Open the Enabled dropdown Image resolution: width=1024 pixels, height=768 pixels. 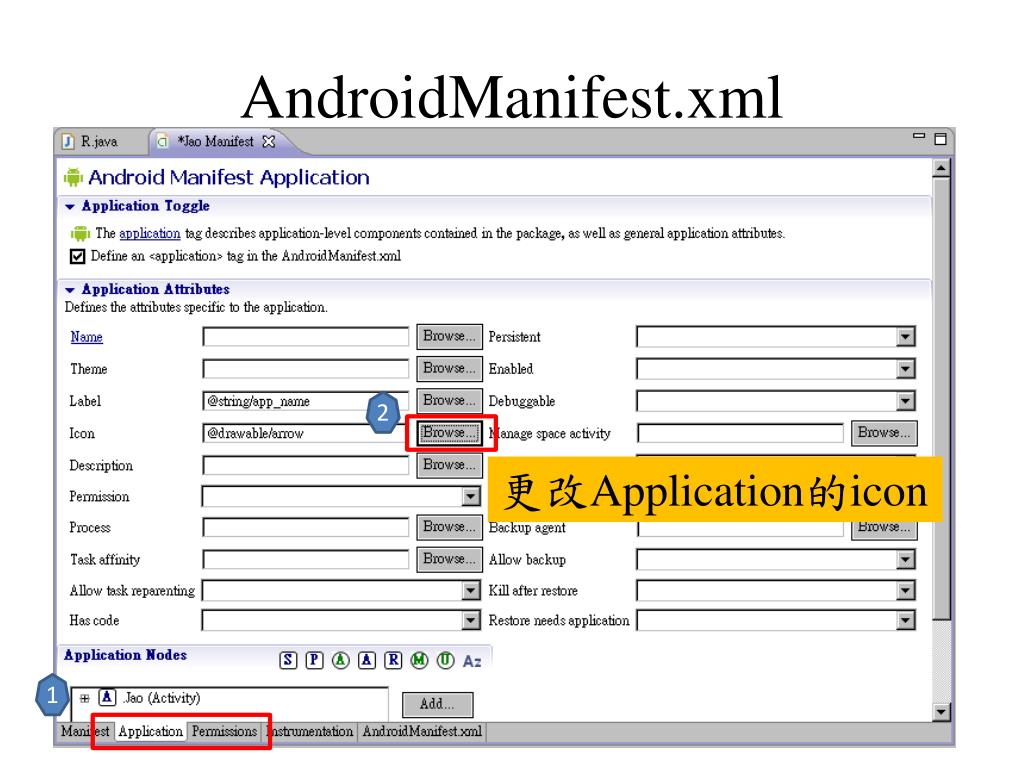(905, 369)
